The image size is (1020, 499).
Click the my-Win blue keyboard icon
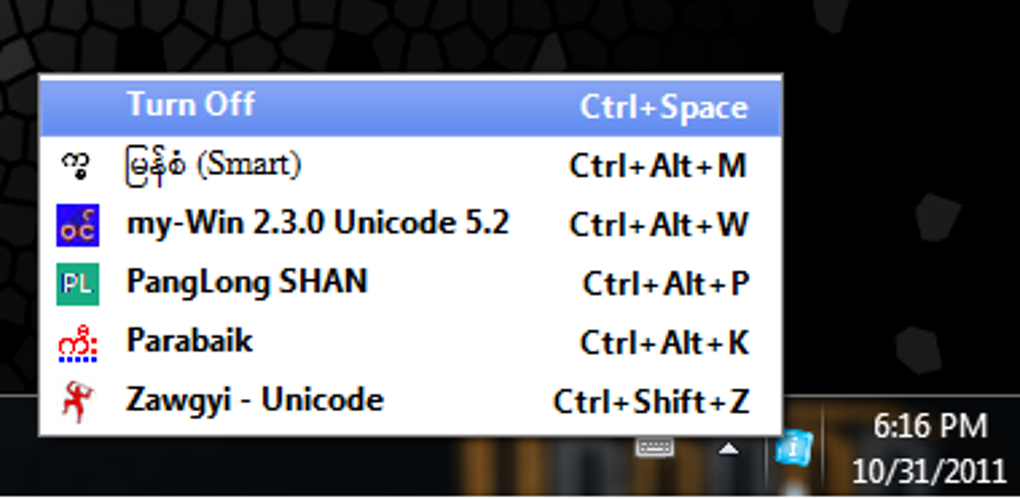tap(77, 224)
